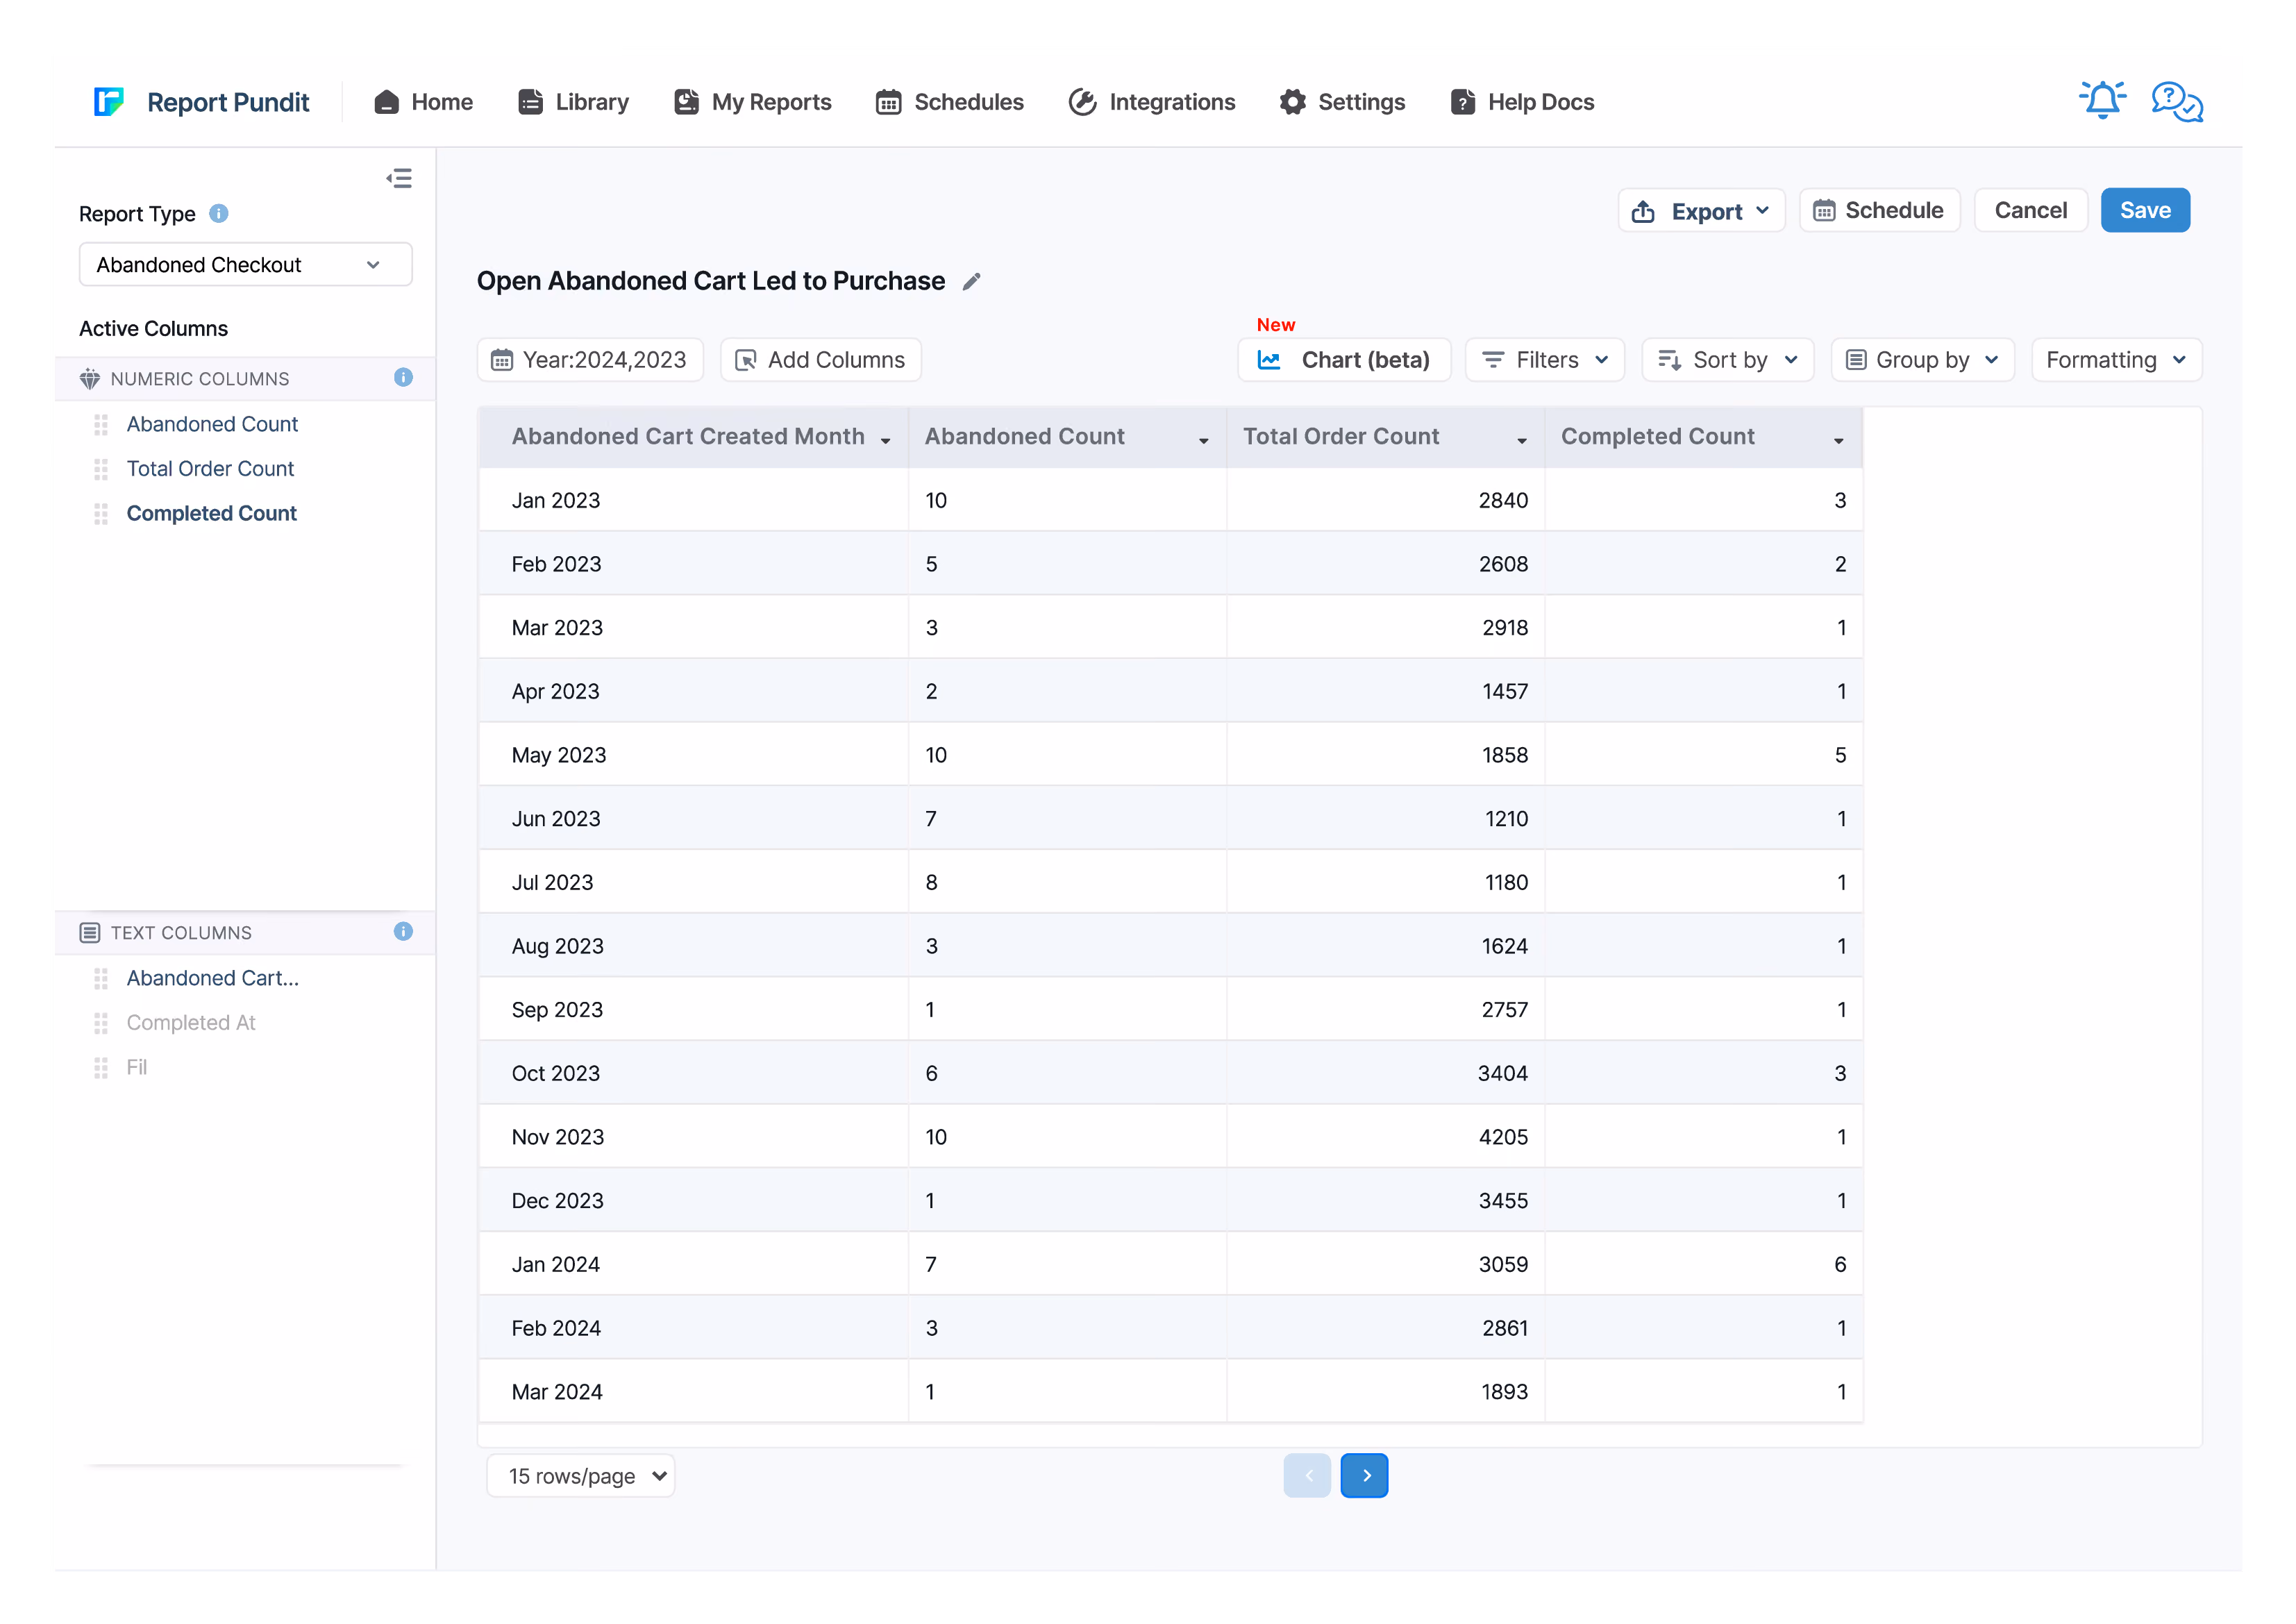Open the Abandoned Checkout report type dropdown
Image resolution: width=2296 pixels, height=1624 pixels.
245,265
